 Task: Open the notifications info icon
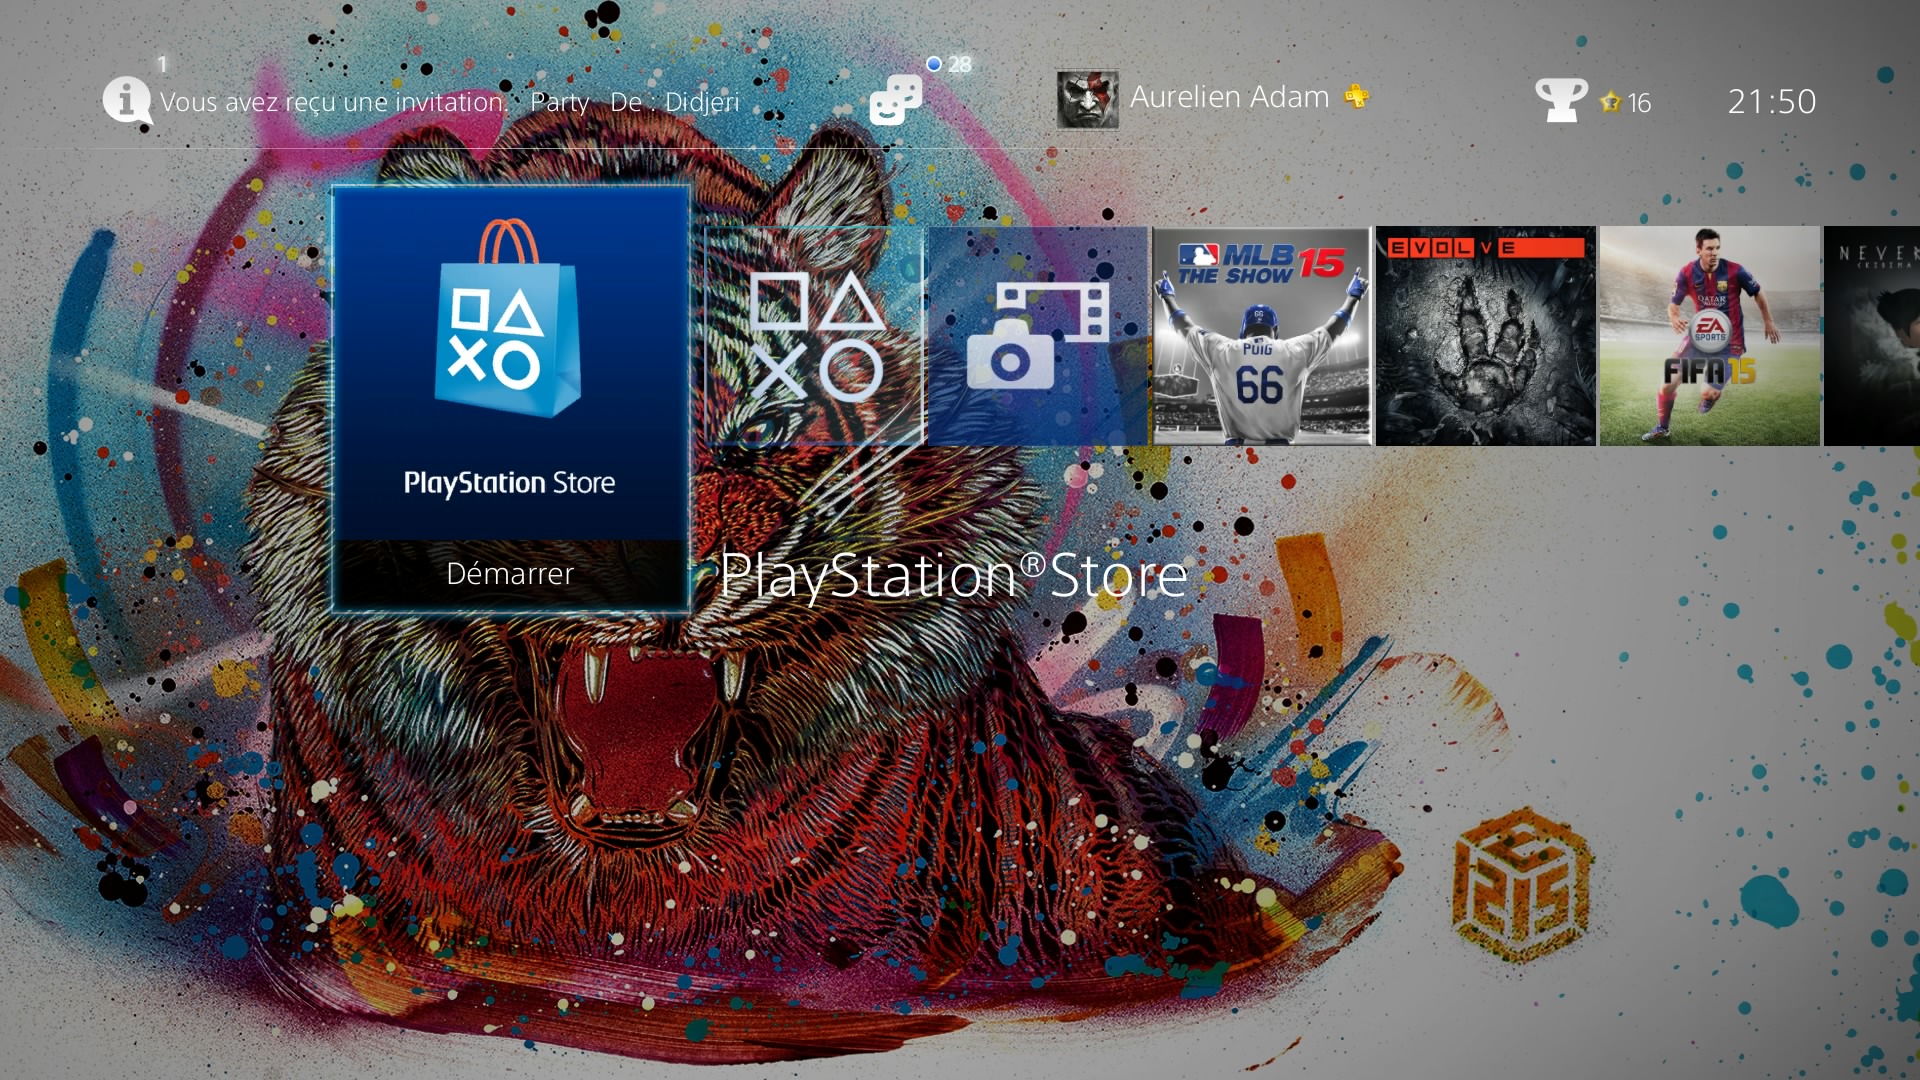coord(126,100)
